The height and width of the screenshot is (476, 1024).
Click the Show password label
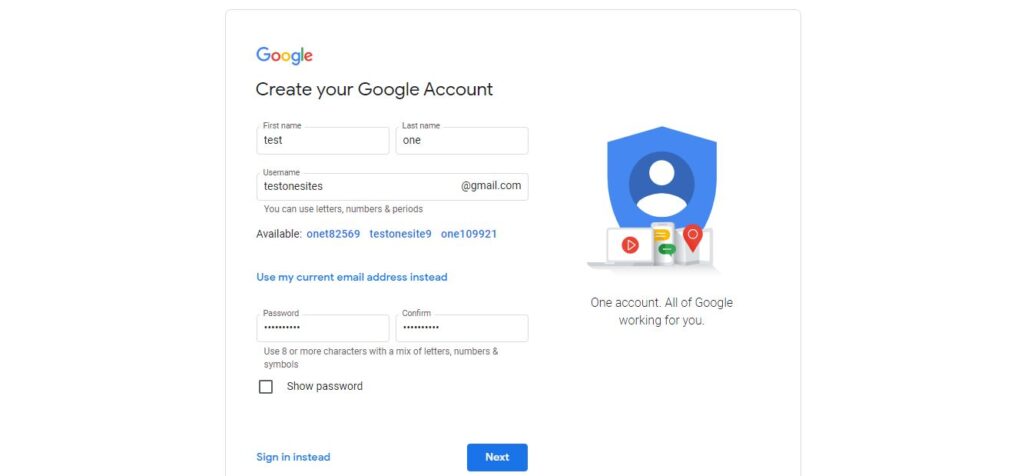pyautogui.click(x=325, y=386)
